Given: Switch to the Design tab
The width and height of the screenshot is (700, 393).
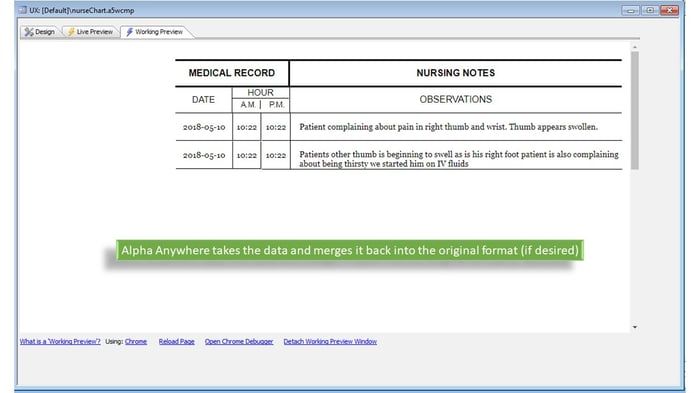Looking at the screenshot, I should click(x=40, y=32).
